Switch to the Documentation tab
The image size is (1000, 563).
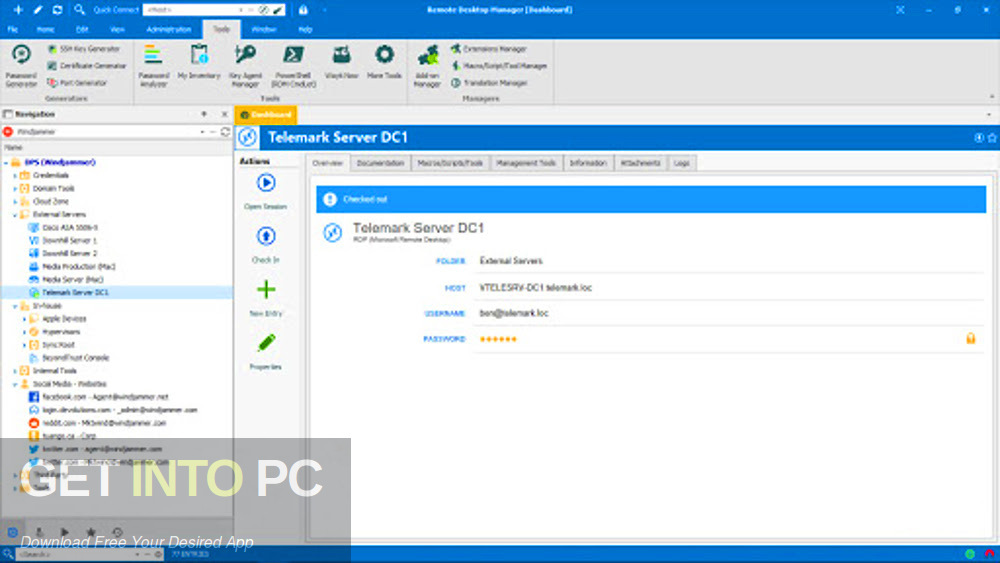tap(380, 163)
